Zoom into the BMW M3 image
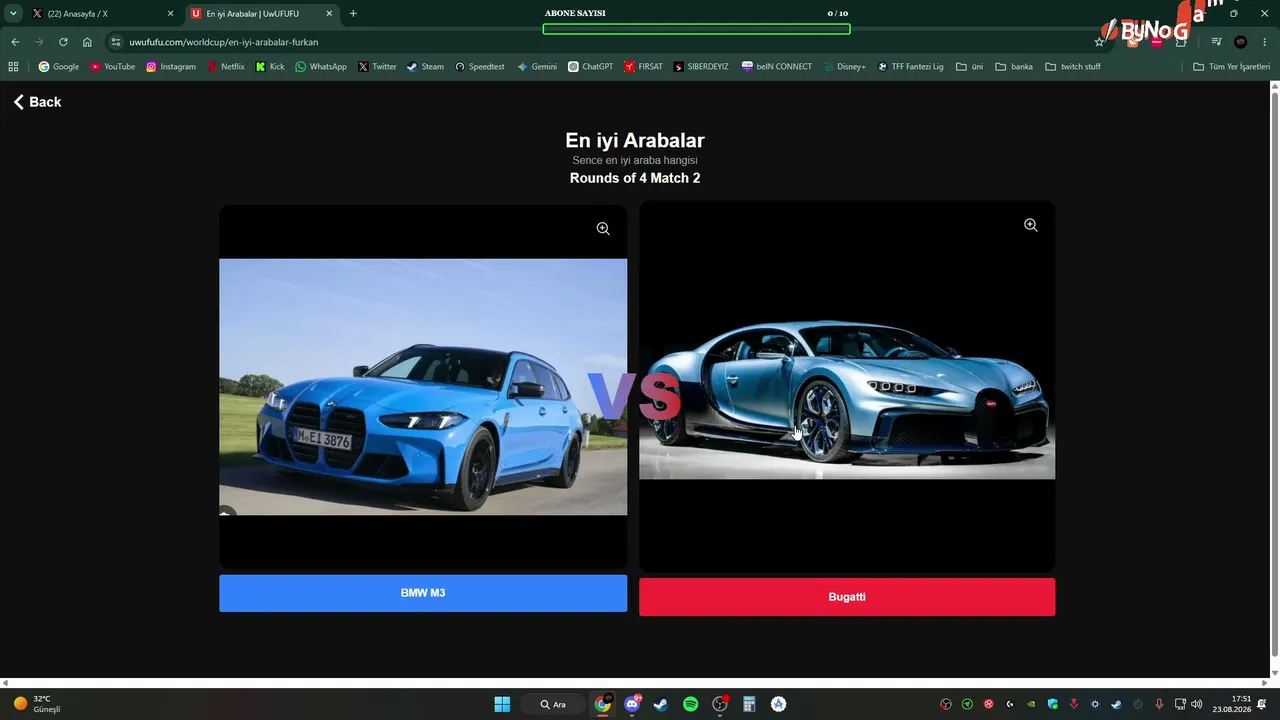1280x720 pixels. pyautogui.click(x=603, y=229)
